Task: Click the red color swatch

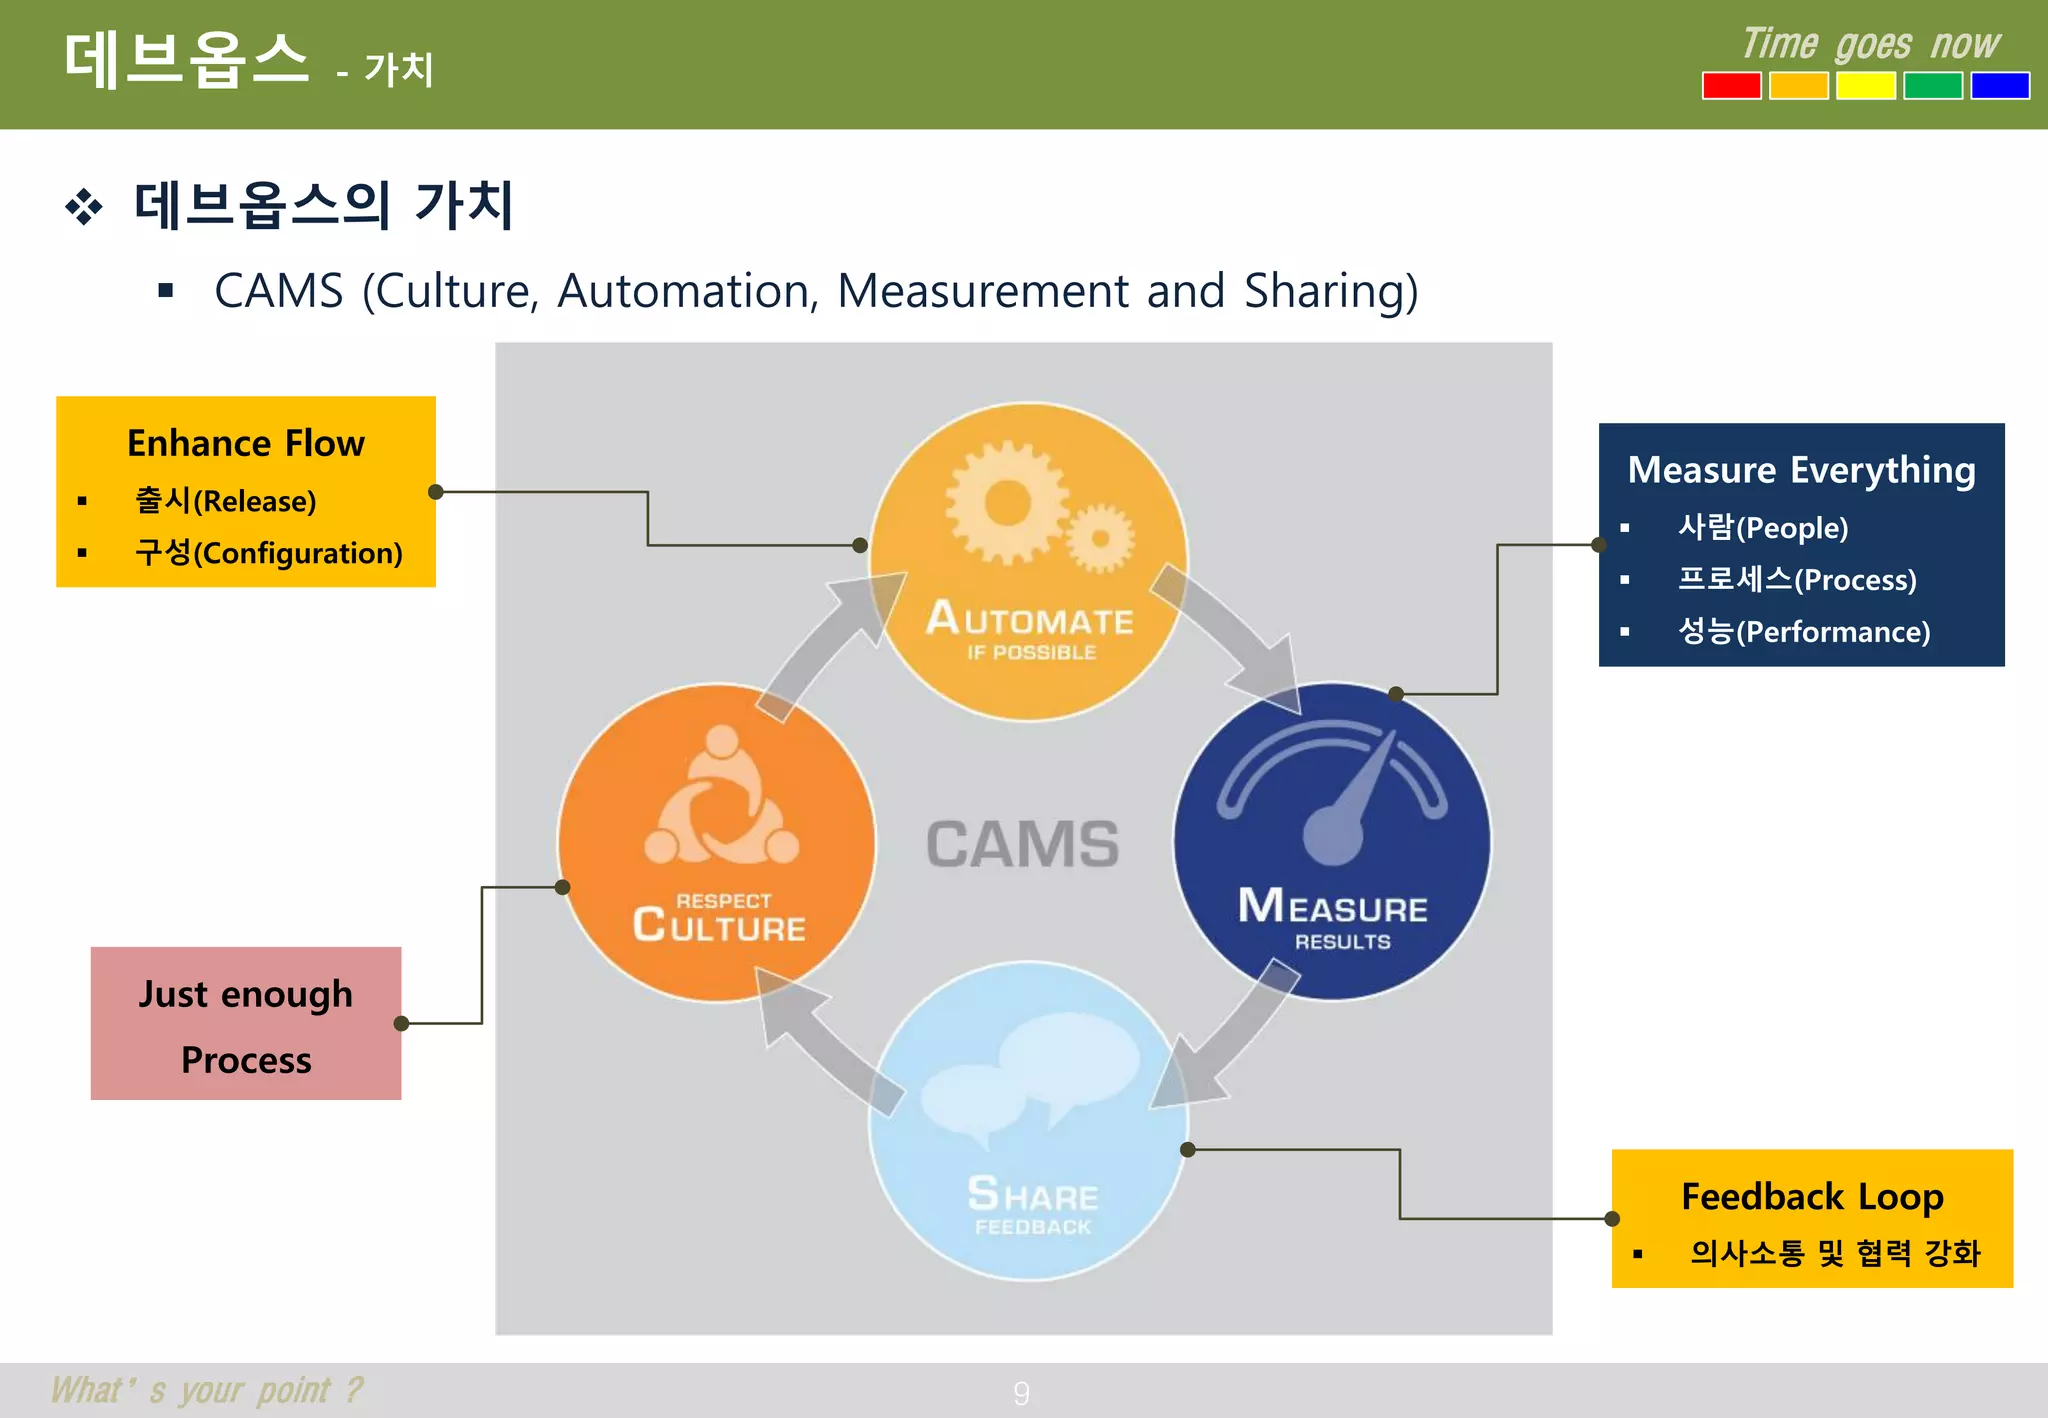Action: click(1731, 86)
